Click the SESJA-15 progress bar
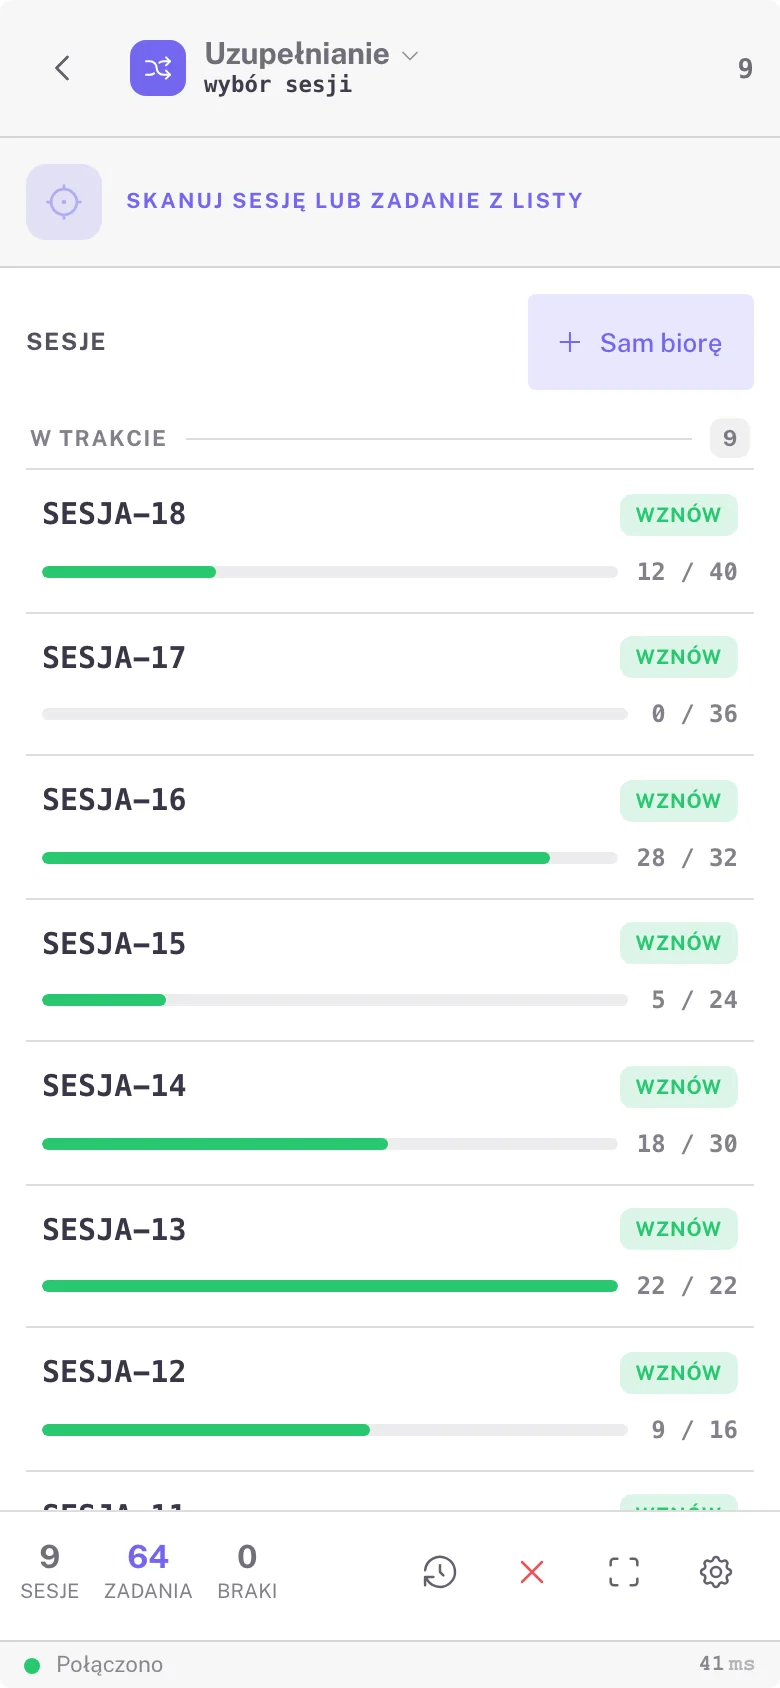 pos(334,1000)
